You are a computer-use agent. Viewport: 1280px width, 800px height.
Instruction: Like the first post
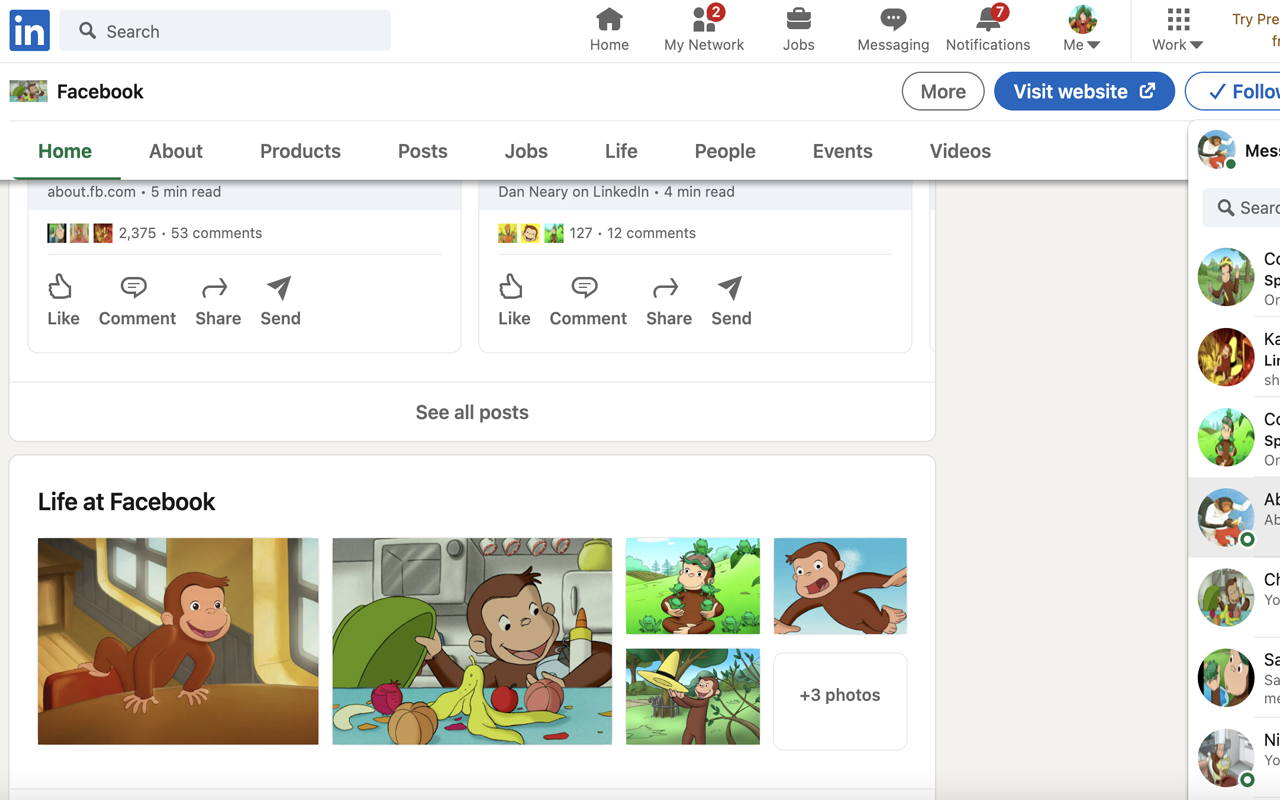[61, 299]
